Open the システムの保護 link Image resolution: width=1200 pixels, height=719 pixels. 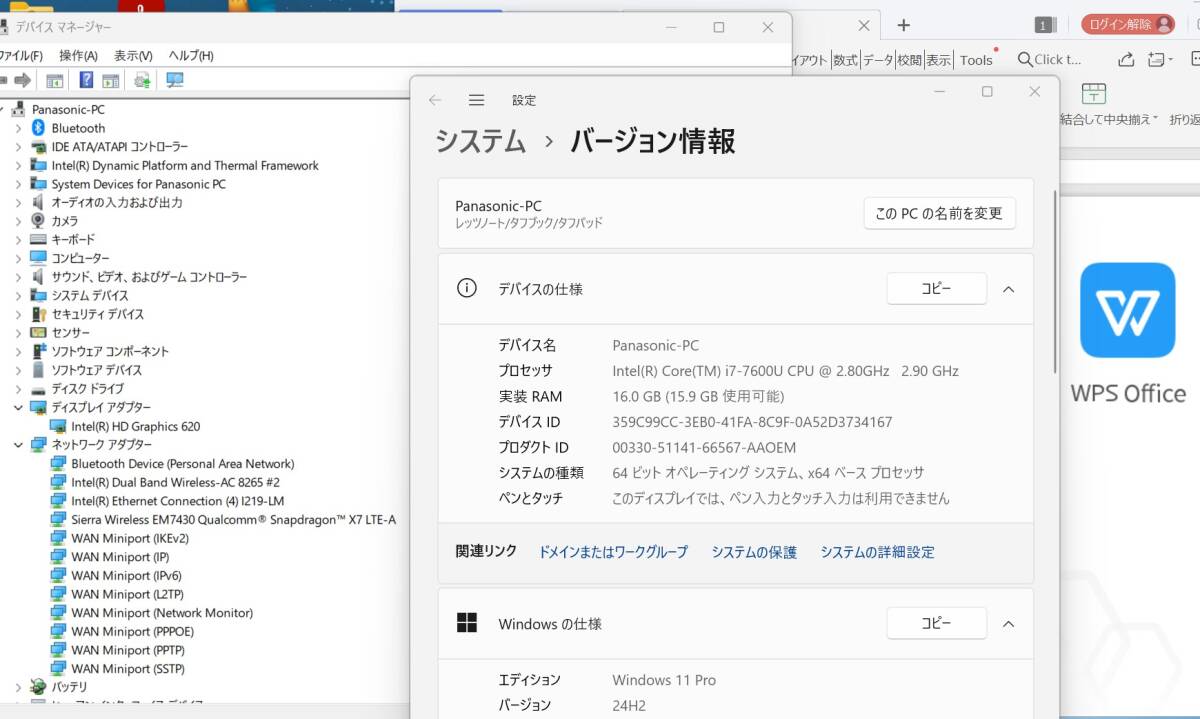[754, 552]
